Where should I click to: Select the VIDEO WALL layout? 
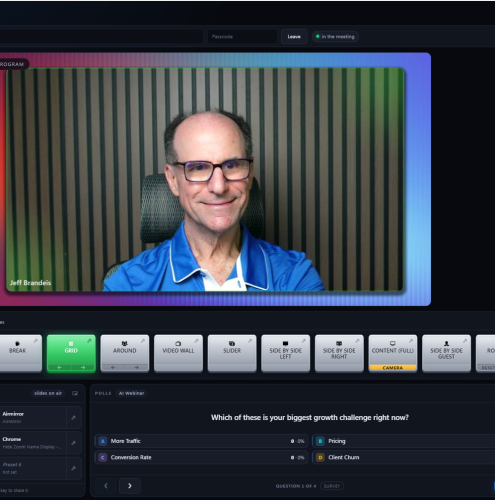coord(178,353)
